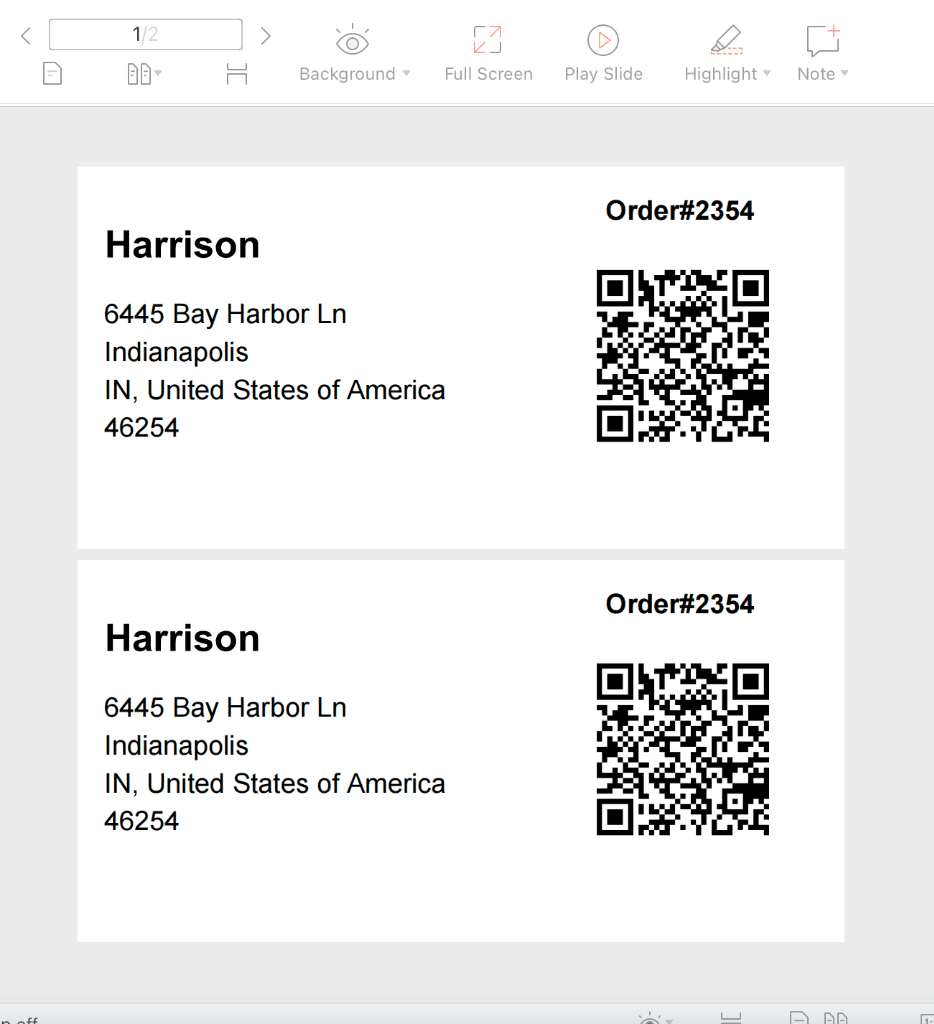Click the bottom status bar two-page icon
Viewport: 934px width, 1024px height.
[x=835, y=1018]
